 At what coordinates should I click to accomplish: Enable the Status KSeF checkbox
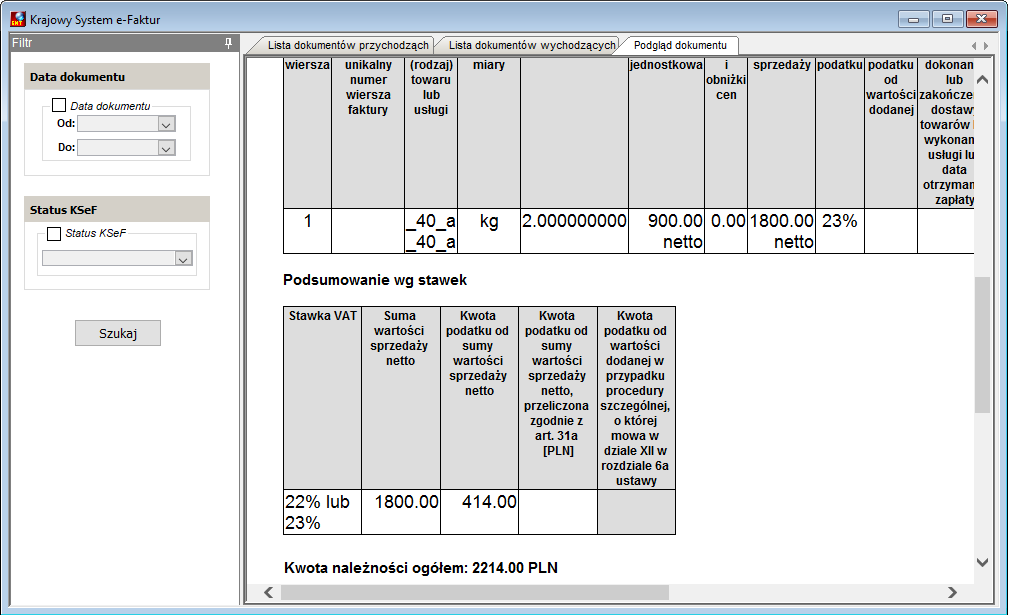tap(54, 234)
